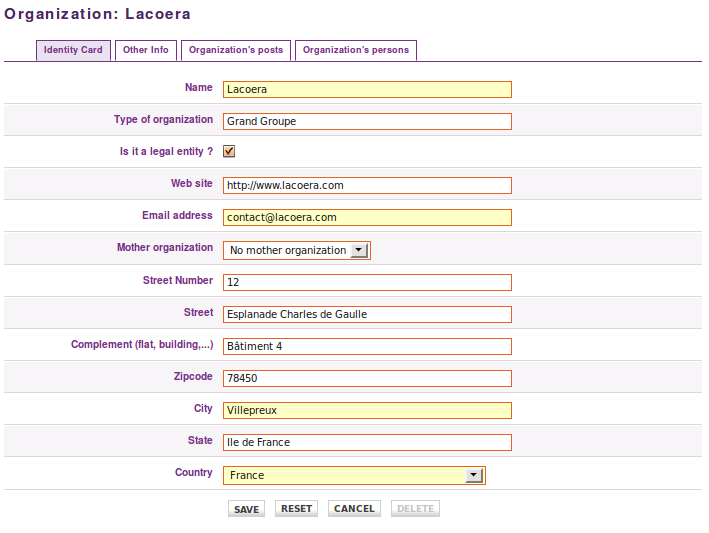Edit the Street text field
The height and width of the screenshot is (533, 709).
click(367, 314)
